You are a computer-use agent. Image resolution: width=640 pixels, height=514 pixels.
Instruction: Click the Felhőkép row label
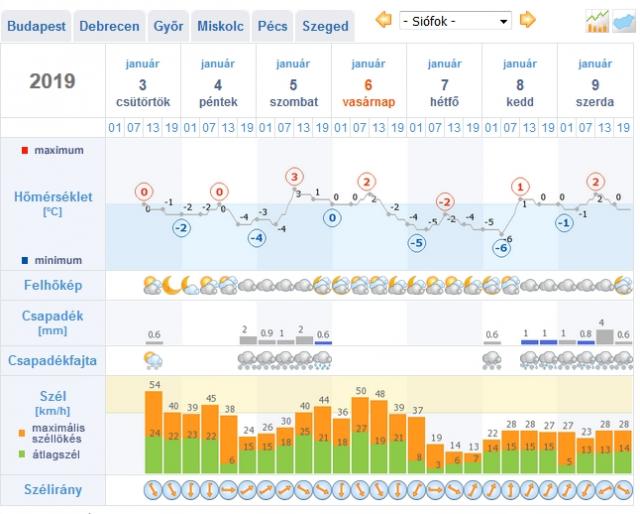click(53, 285)
